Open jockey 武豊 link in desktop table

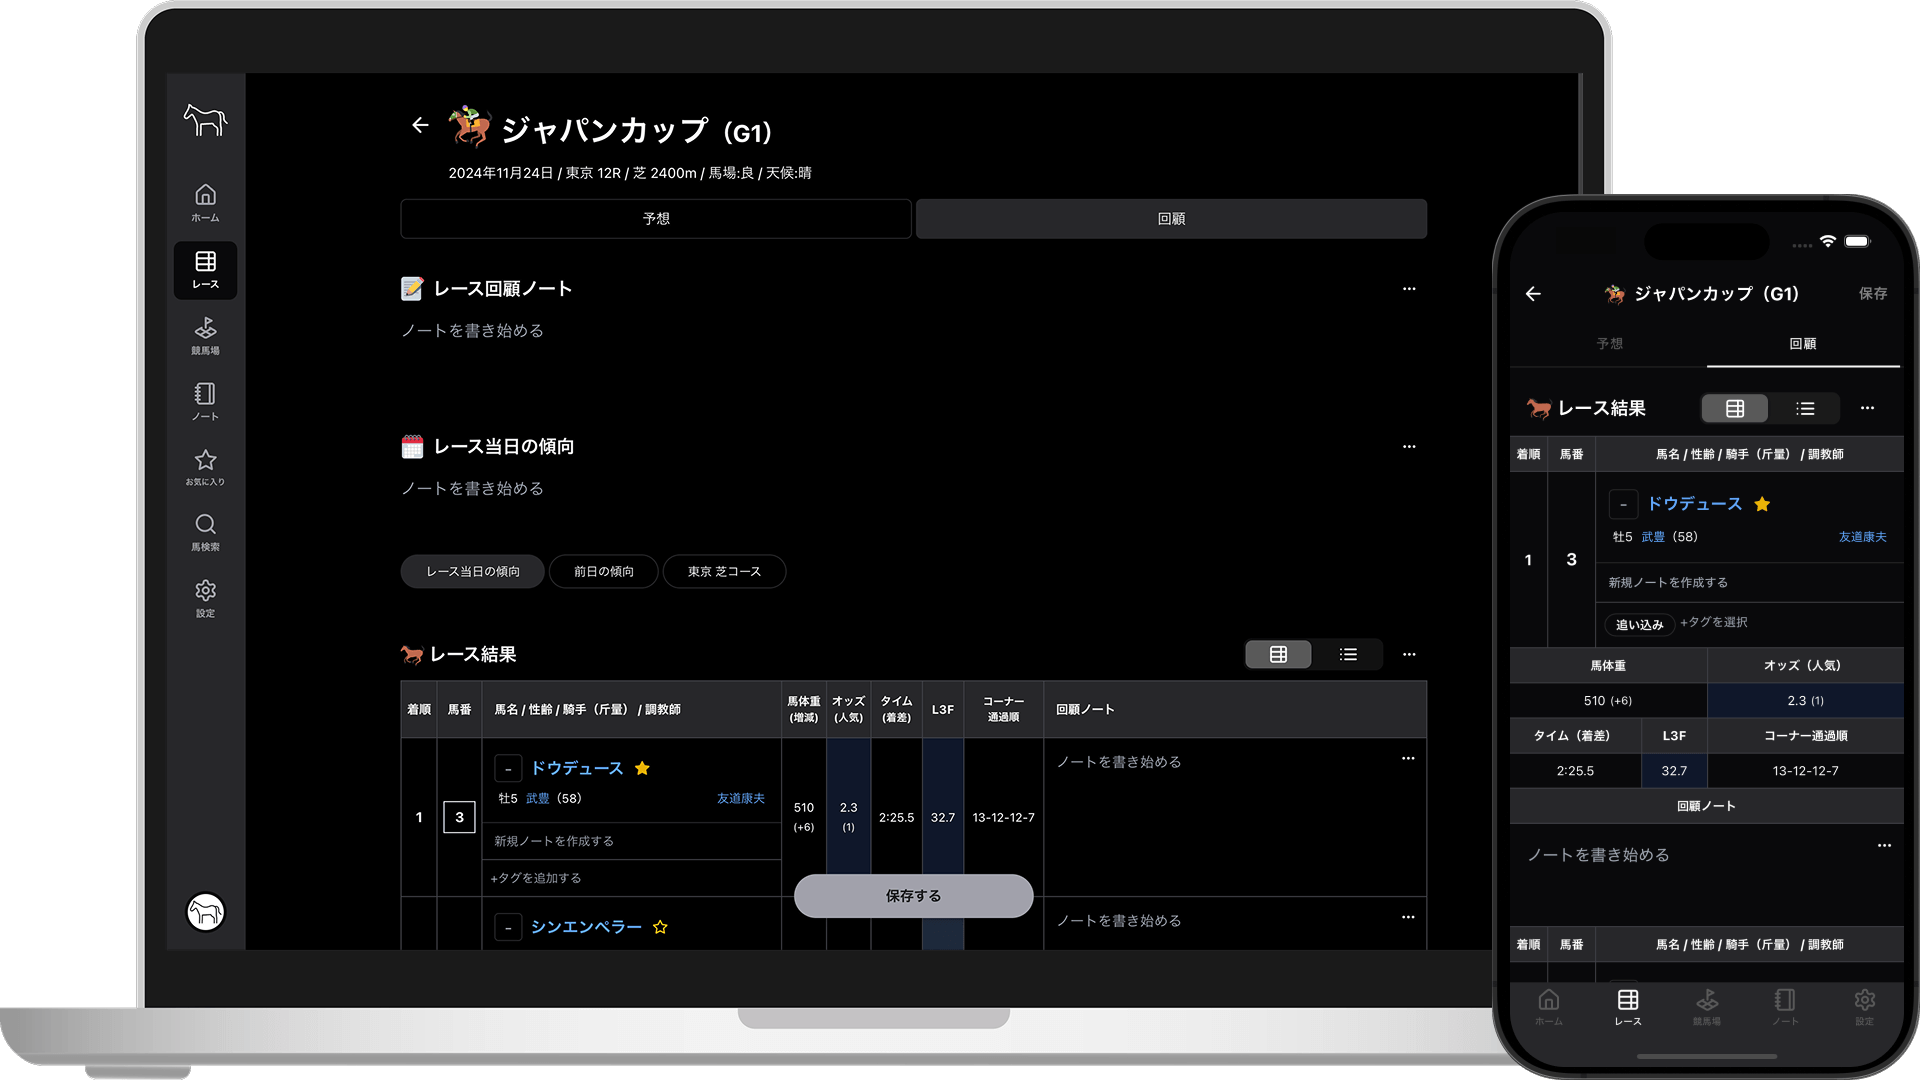click(537, 799)
